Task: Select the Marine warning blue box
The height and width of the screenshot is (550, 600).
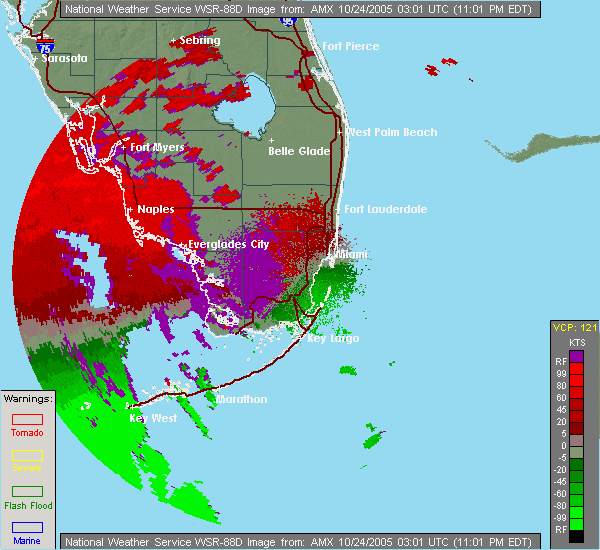Action: [27, 527]
